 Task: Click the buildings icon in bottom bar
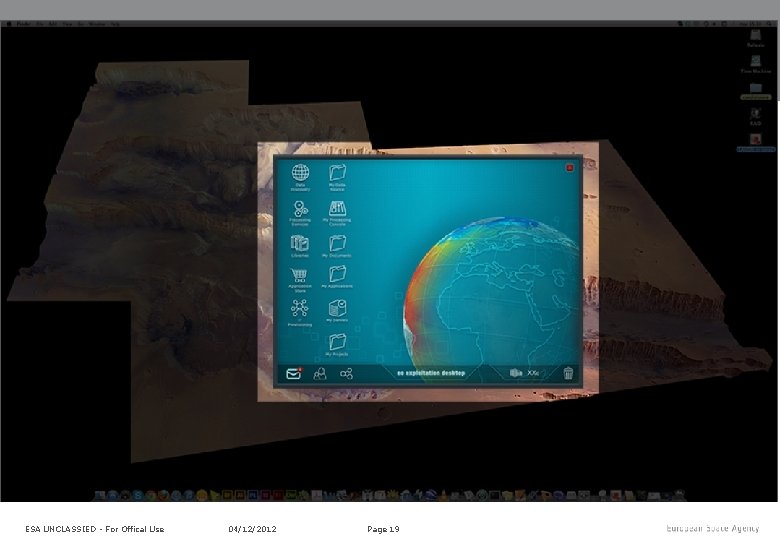pyautogui.click(x=515, y=372)
